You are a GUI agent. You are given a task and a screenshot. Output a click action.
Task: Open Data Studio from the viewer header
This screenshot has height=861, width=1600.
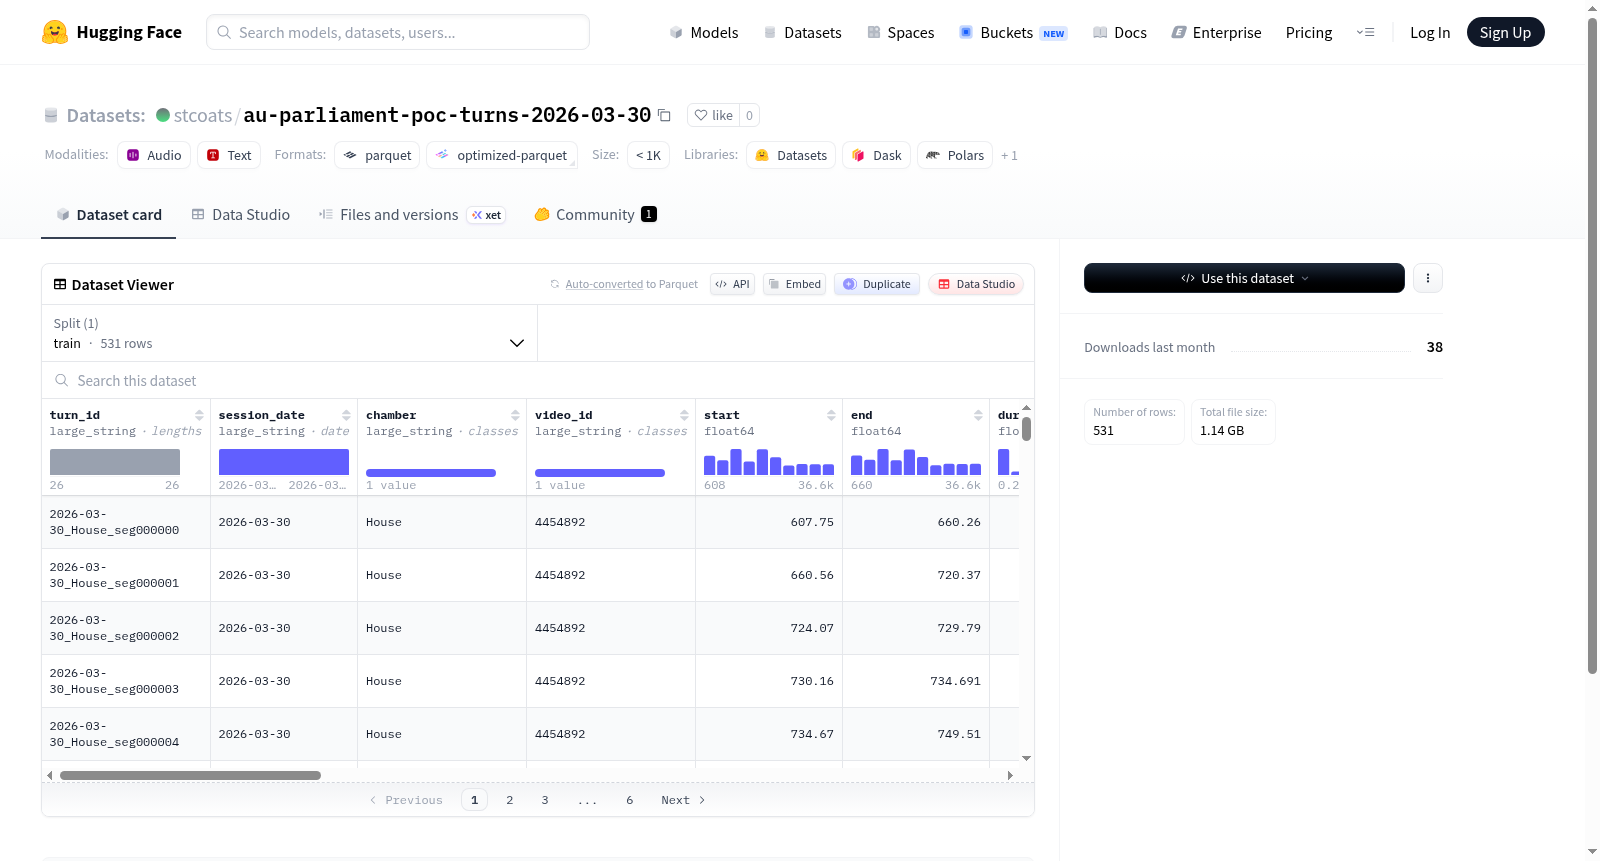pyautogui.click(x=976, y=284)
